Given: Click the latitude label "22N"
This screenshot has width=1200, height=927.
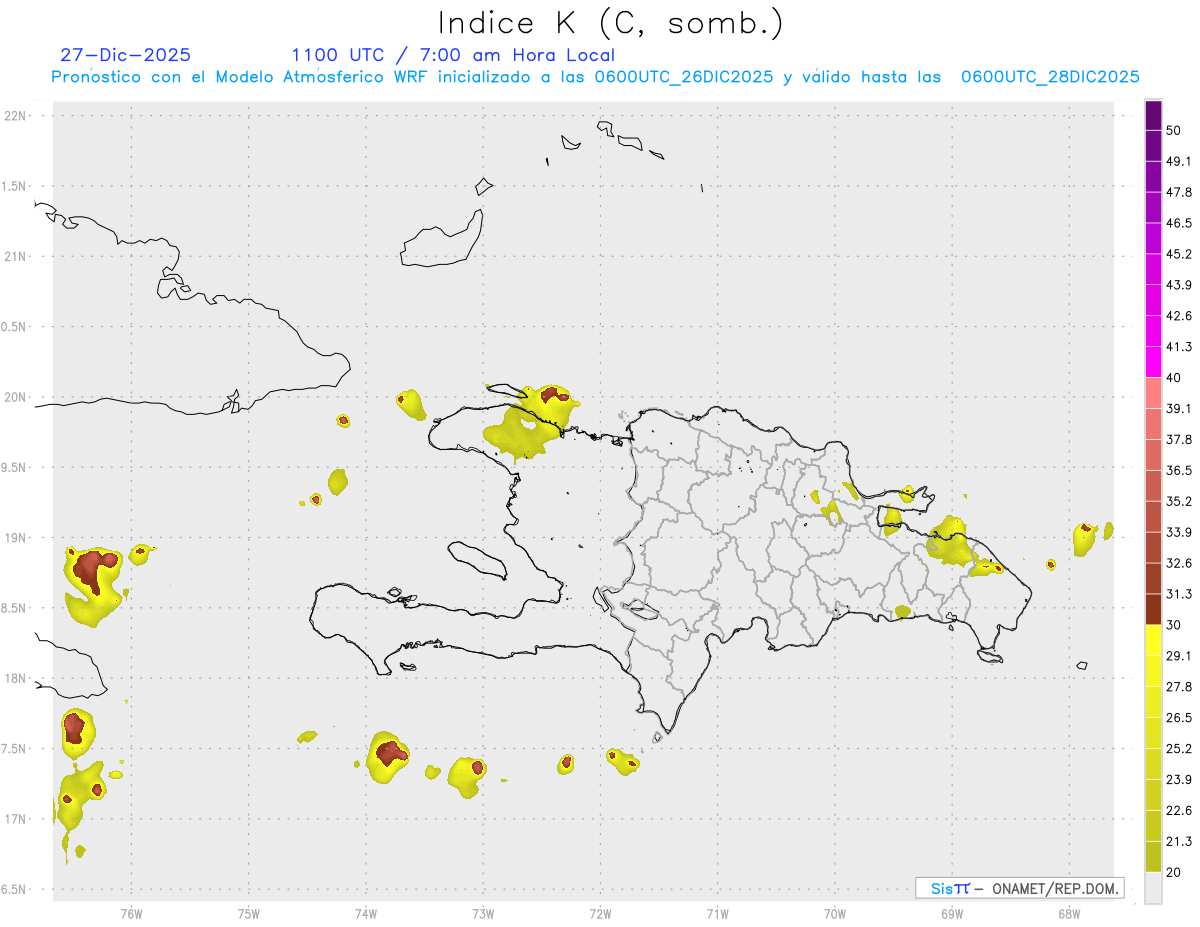Looking at the screenshot, I should [x=17, y=116].
